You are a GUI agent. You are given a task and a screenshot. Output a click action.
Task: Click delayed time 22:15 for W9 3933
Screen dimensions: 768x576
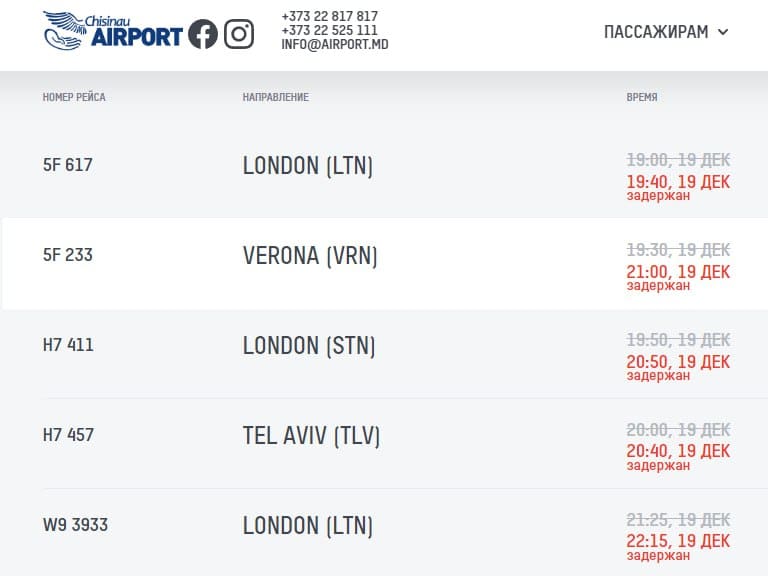point(678,542)
